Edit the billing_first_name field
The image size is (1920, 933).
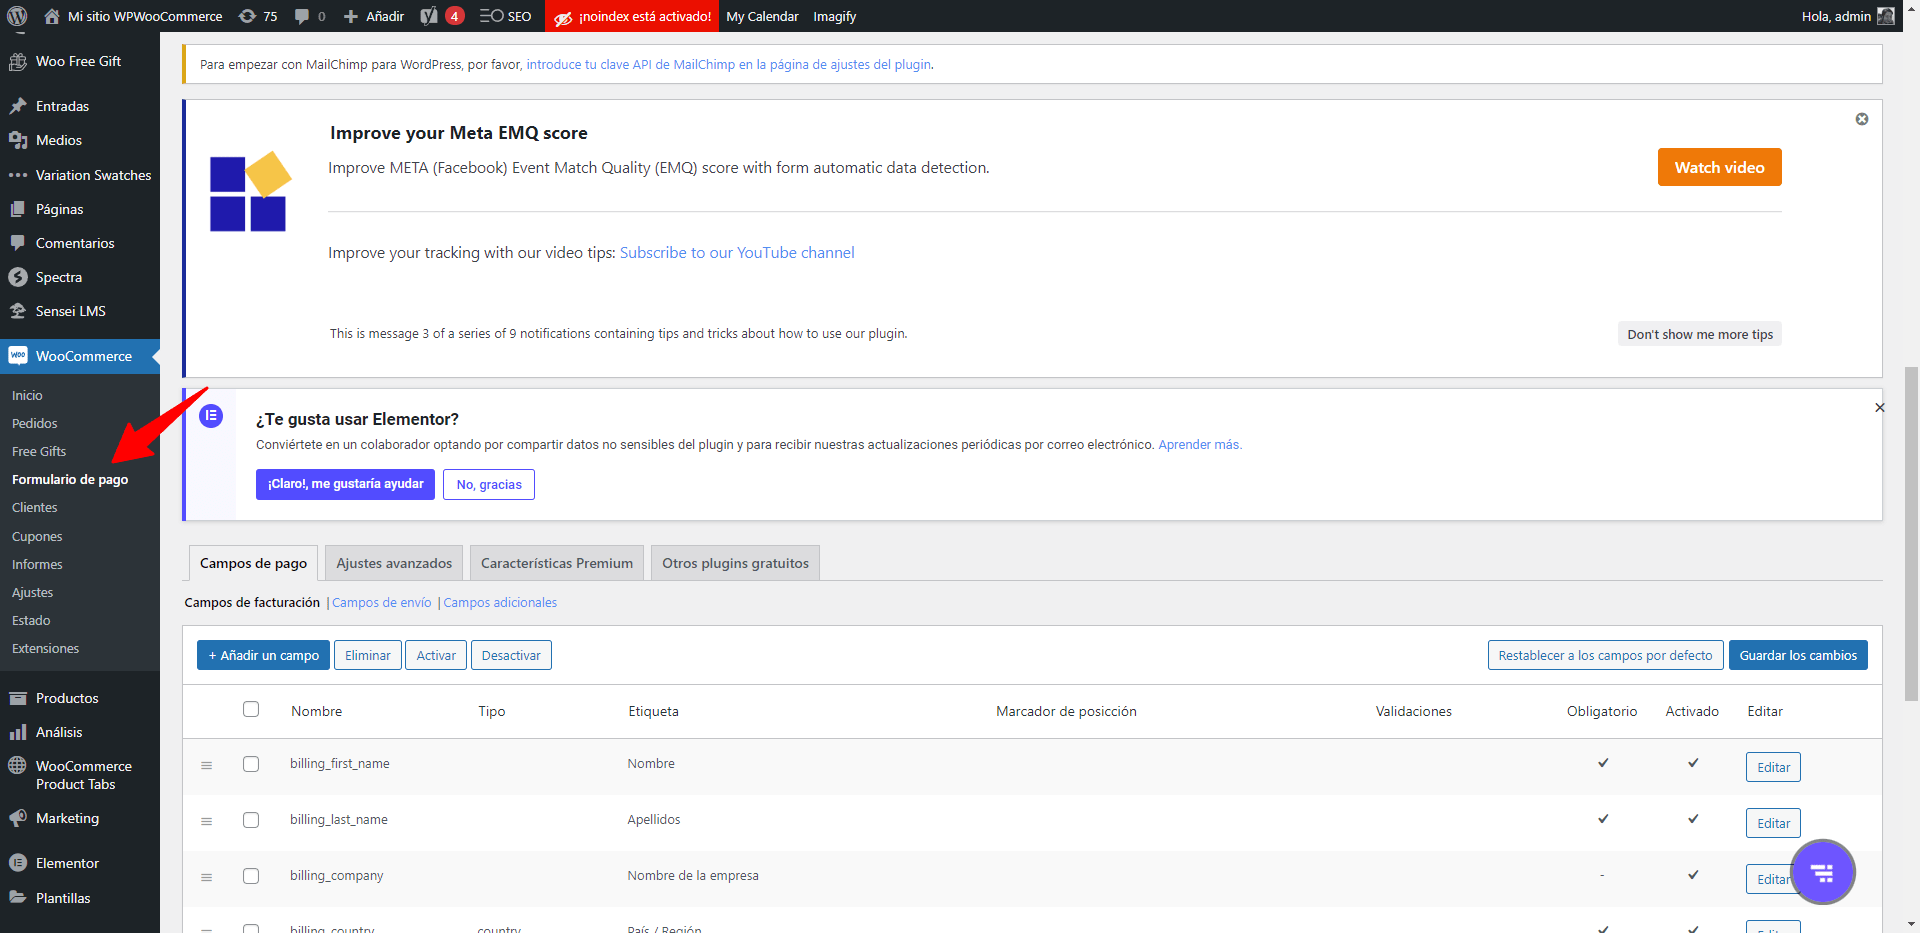(x=1773, y=767)
